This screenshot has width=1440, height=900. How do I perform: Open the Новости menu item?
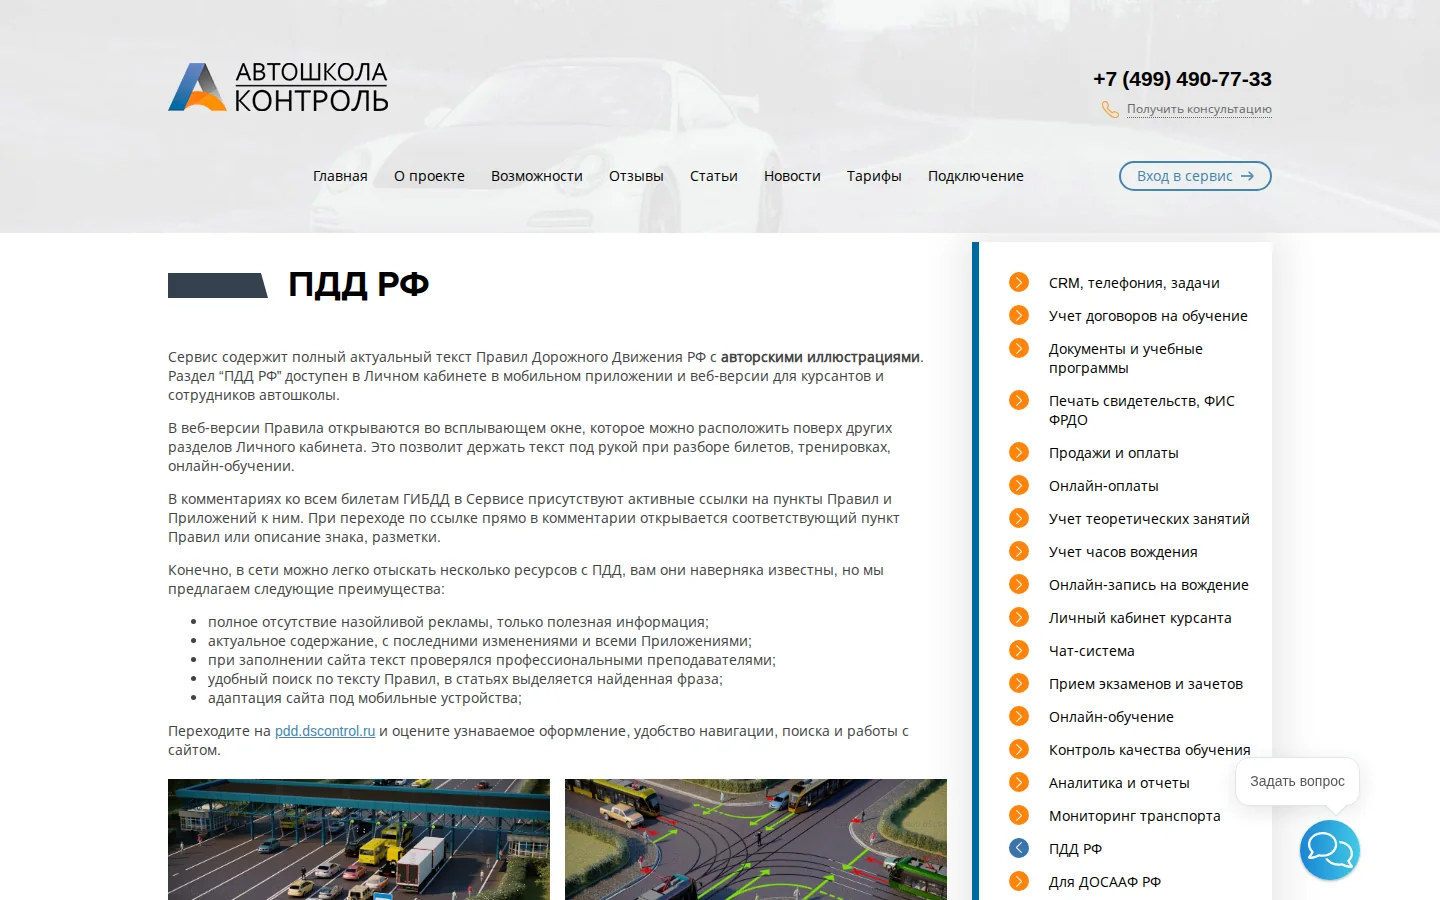792,176
